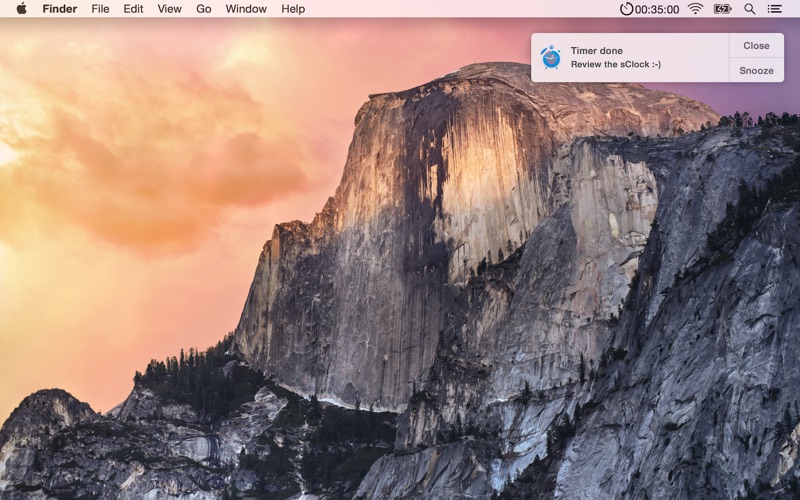Click the 00:35:00 timer countdown text

(657, 9)
